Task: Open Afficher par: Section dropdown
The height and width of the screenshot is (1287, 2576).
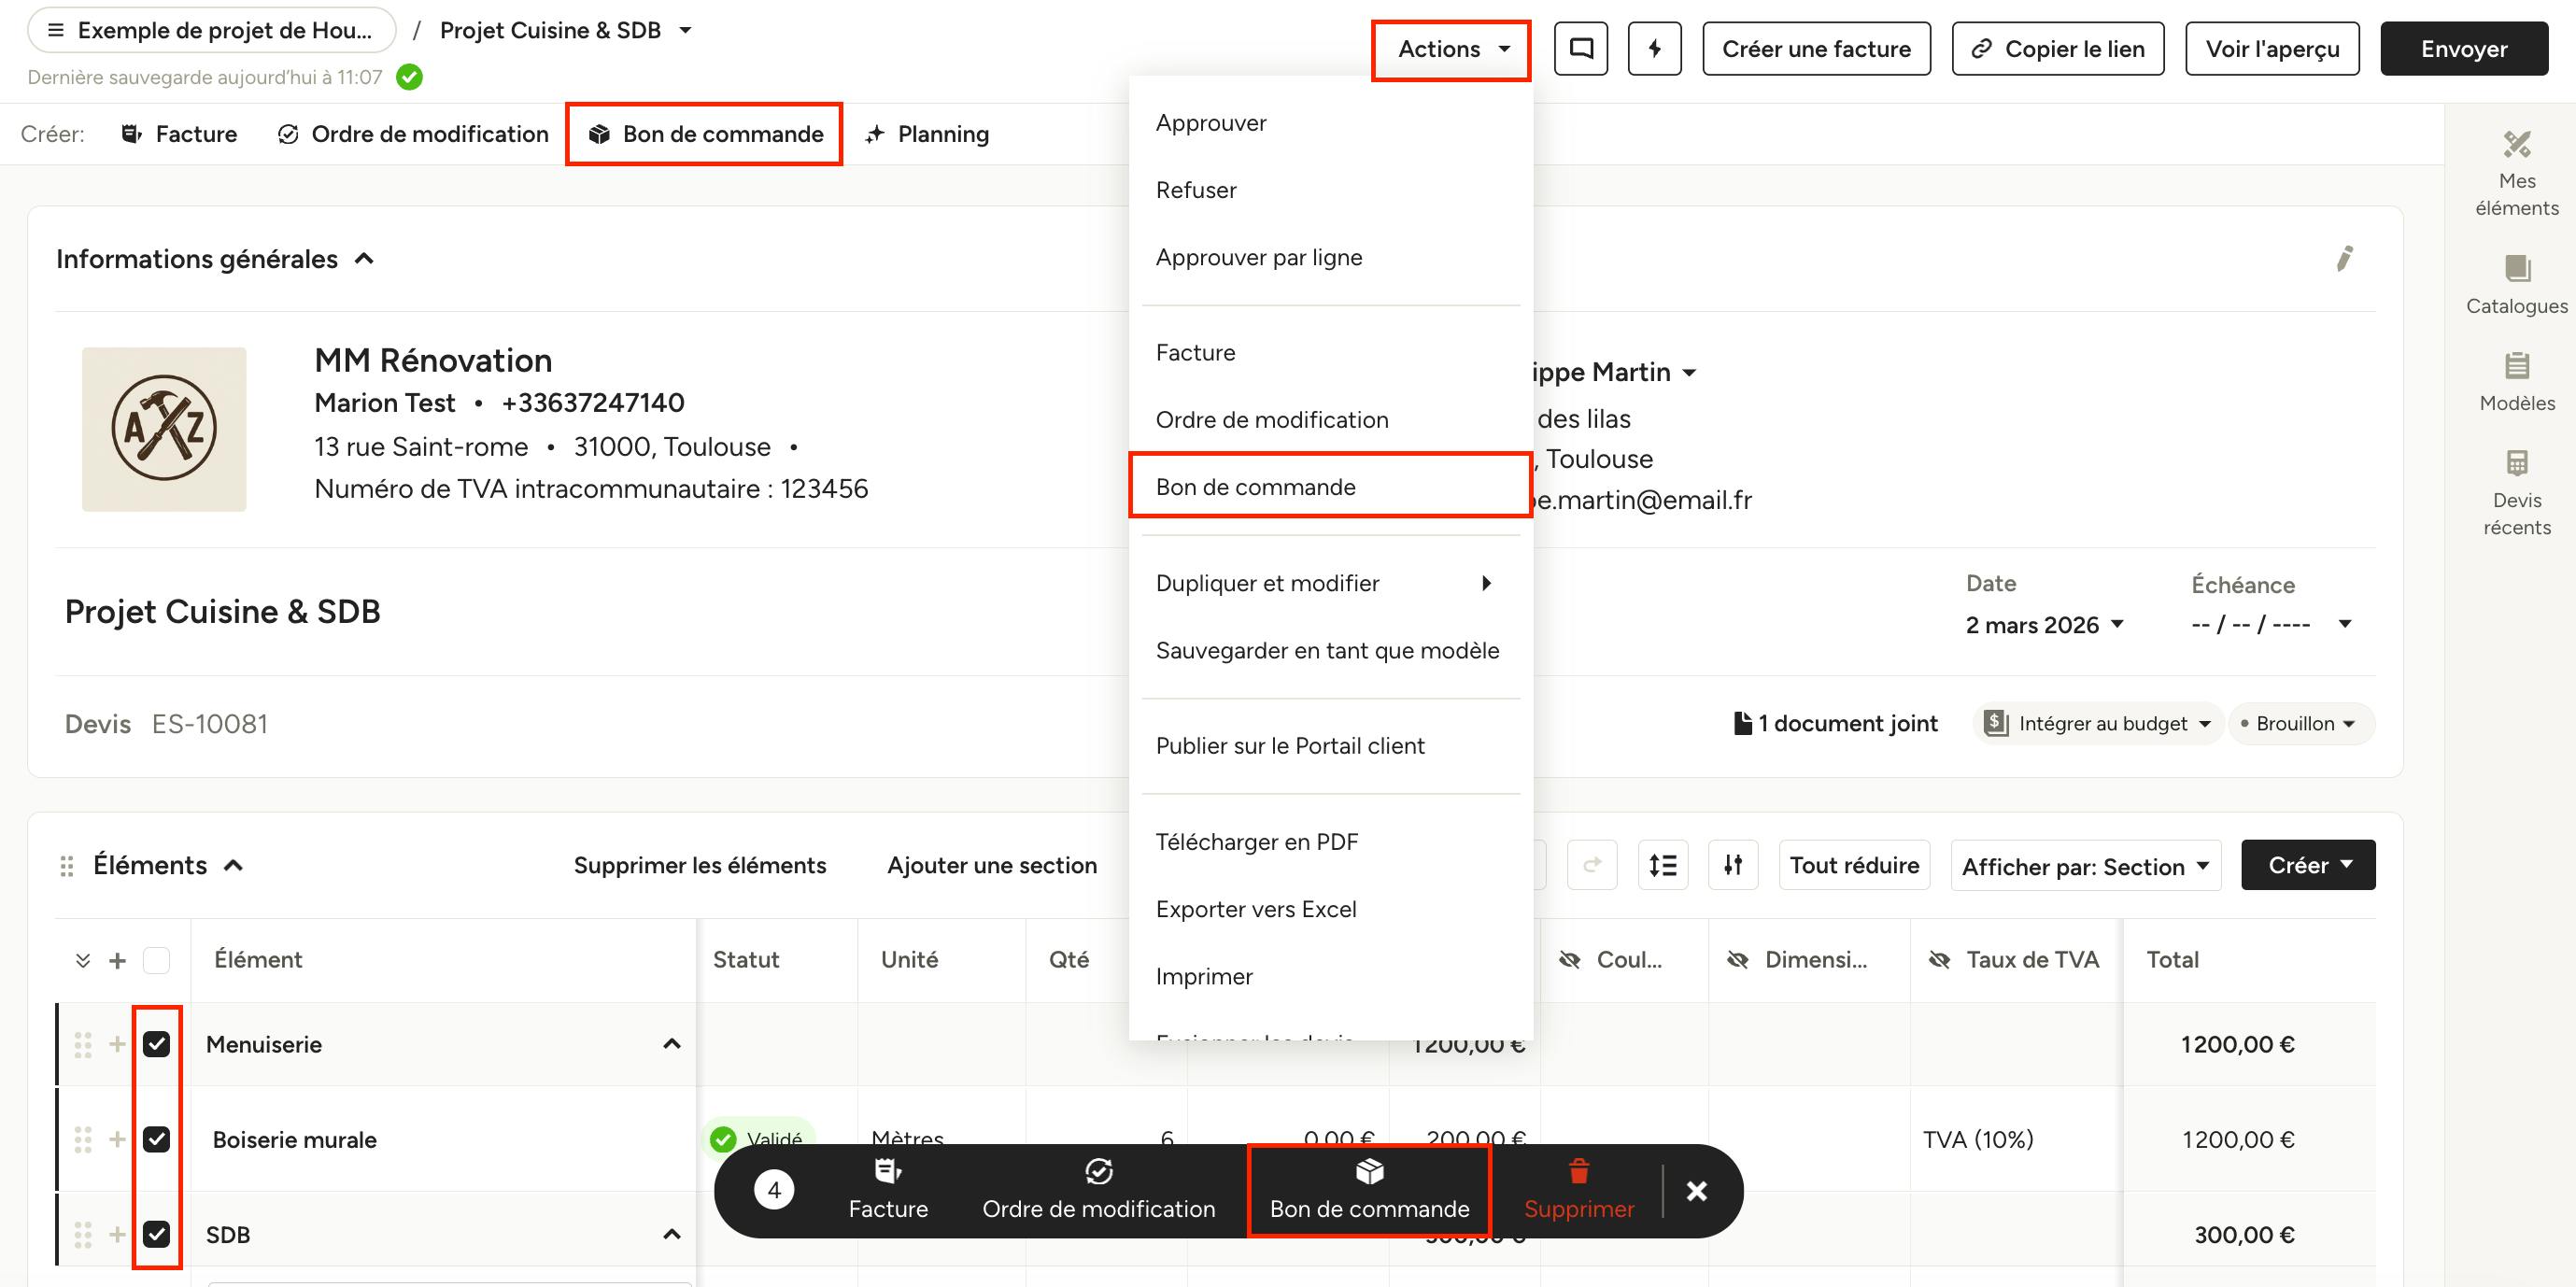Action: (2085, 866)
